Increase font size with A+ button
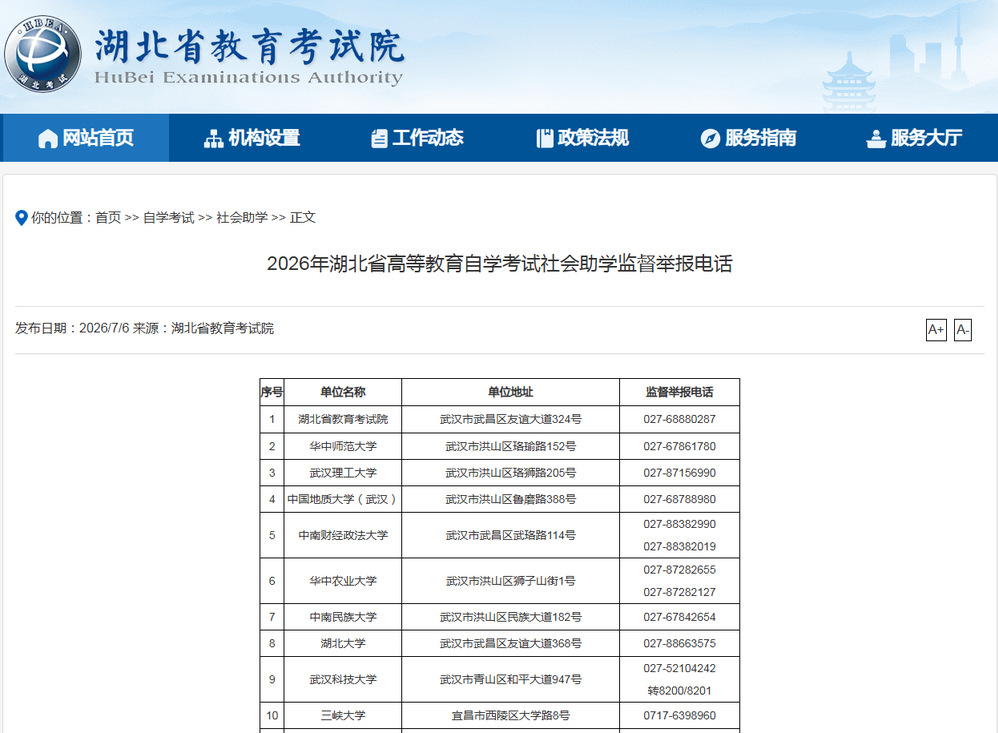 click(x=936, y=330)
